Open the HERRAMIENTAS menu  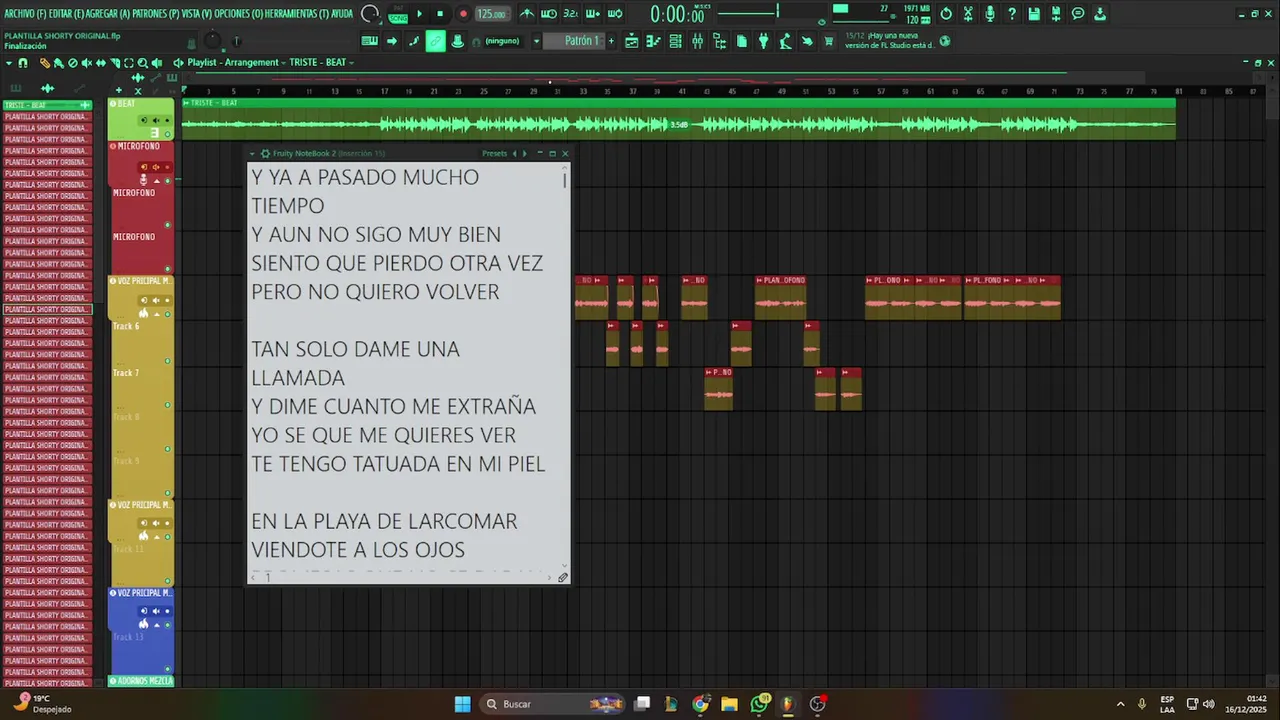tap(297, 14)
